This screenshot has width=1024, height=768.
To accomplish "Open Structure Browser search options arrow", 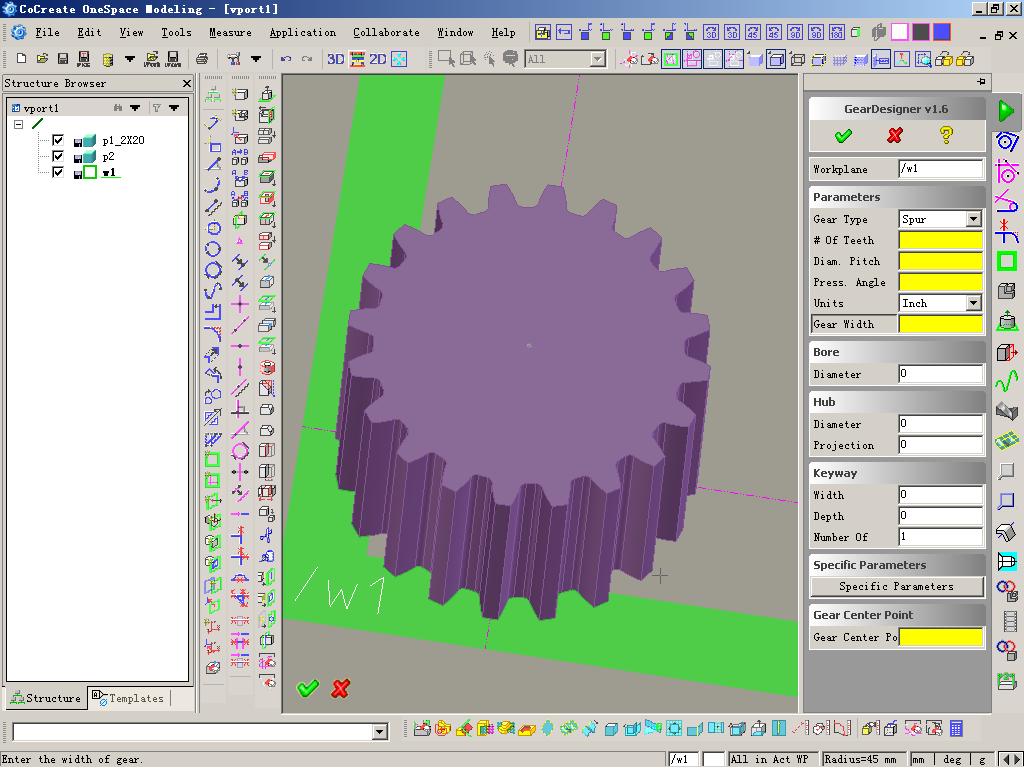I will (x=135, y=108).
